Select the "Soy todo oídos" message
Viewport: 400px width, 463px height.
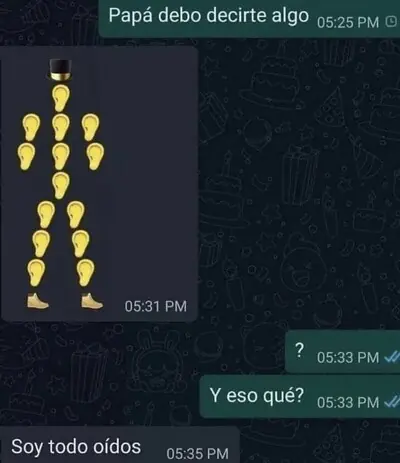pyautogui.click(x=119, y=445)
